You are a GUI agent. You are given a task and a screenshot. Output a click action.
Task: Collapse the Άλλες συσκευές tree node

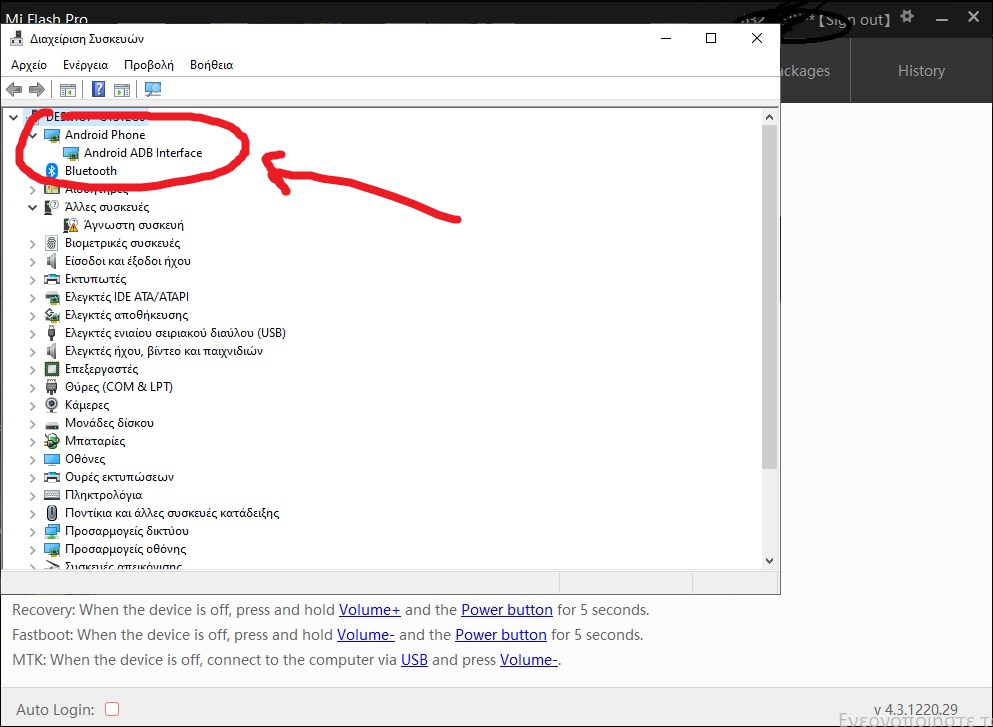(x=33, y=207)
